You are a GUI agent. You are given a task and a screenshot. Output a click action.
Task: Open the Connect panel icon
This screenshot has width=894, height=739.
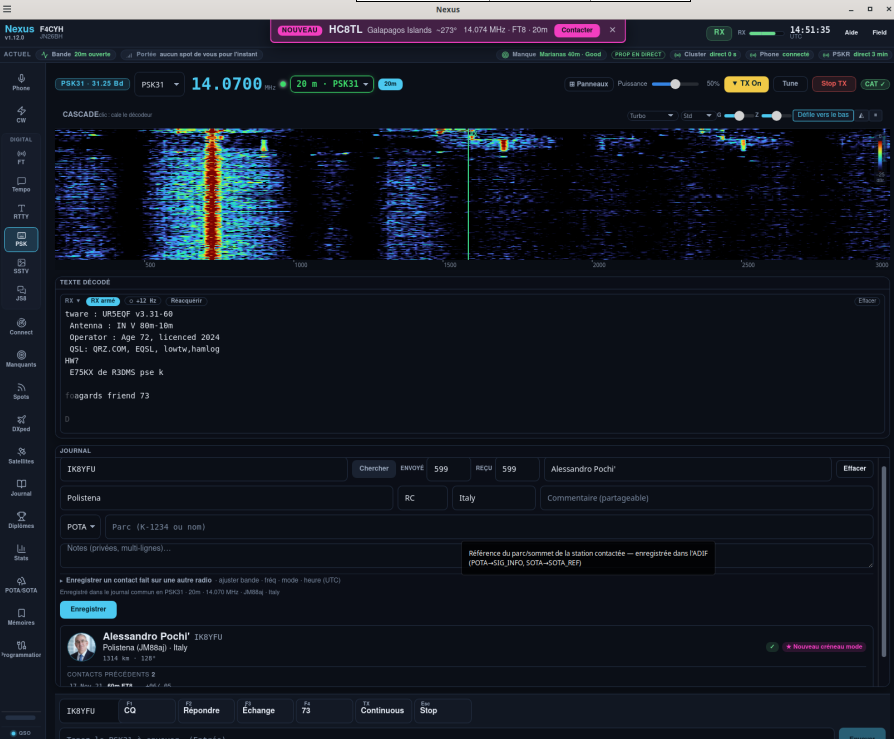pos(21,326)
